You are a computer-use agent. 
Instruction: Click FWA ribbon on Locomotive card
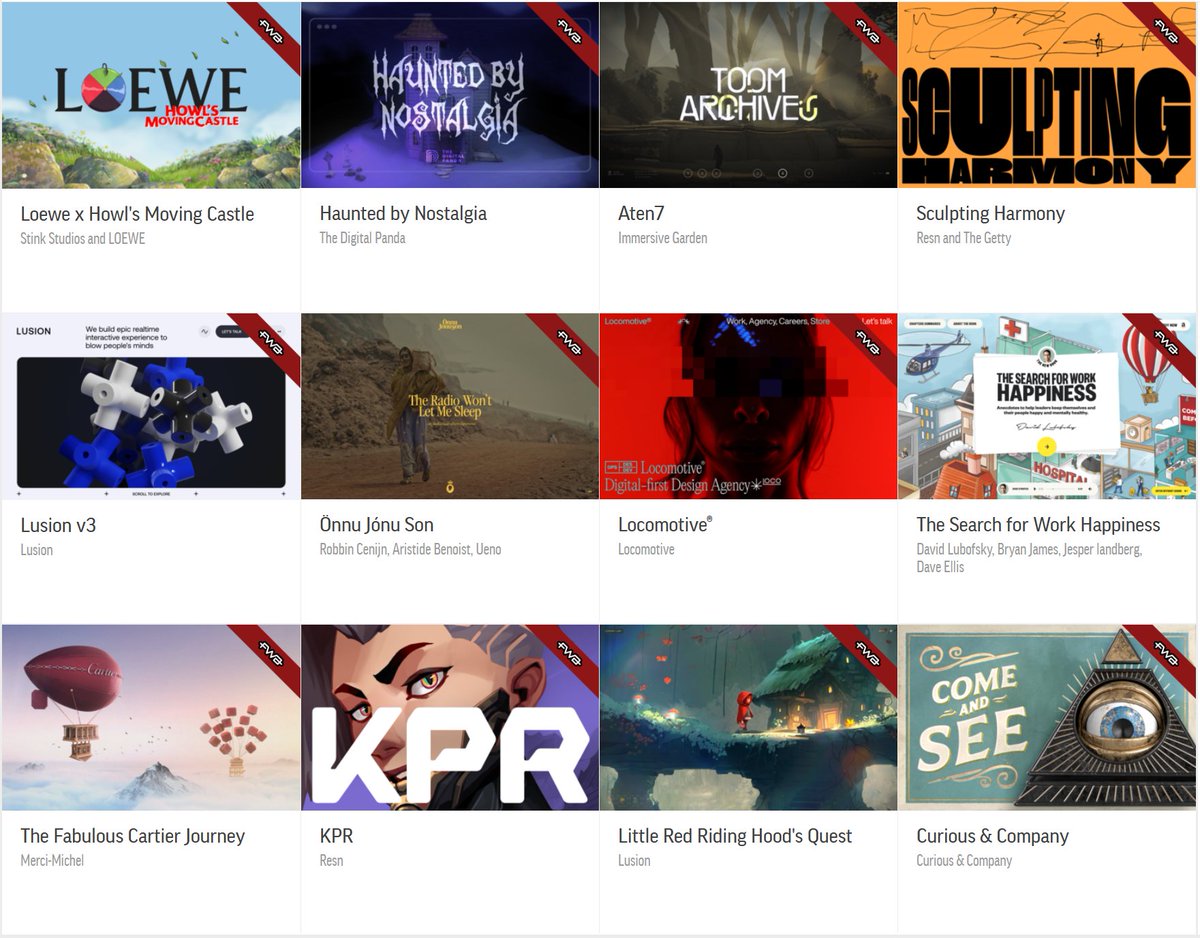pyautogui.click(x=867, y=342)
